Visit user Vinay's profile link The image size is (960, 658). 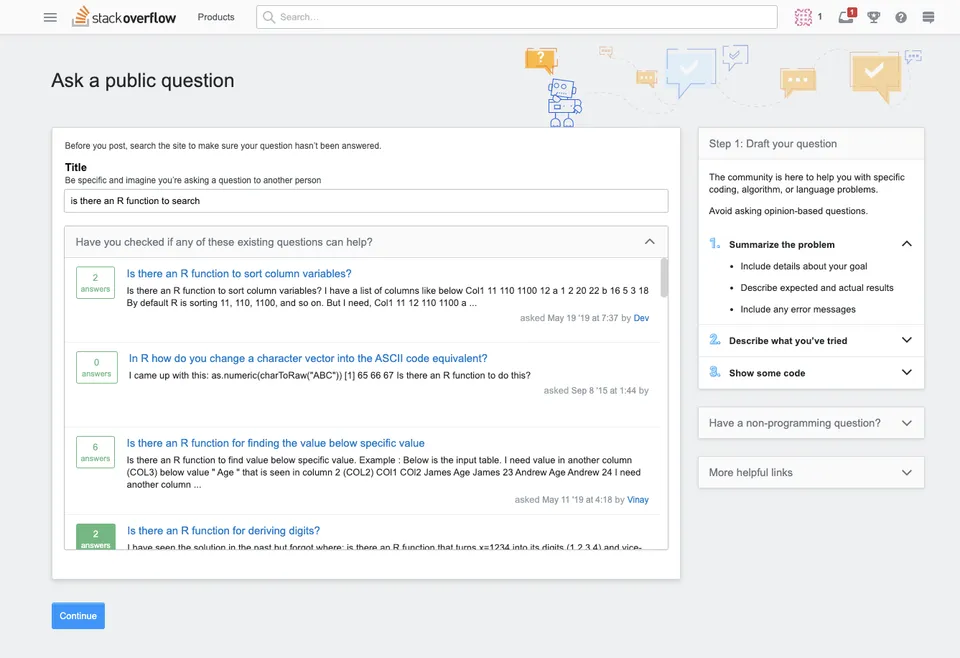637,499
